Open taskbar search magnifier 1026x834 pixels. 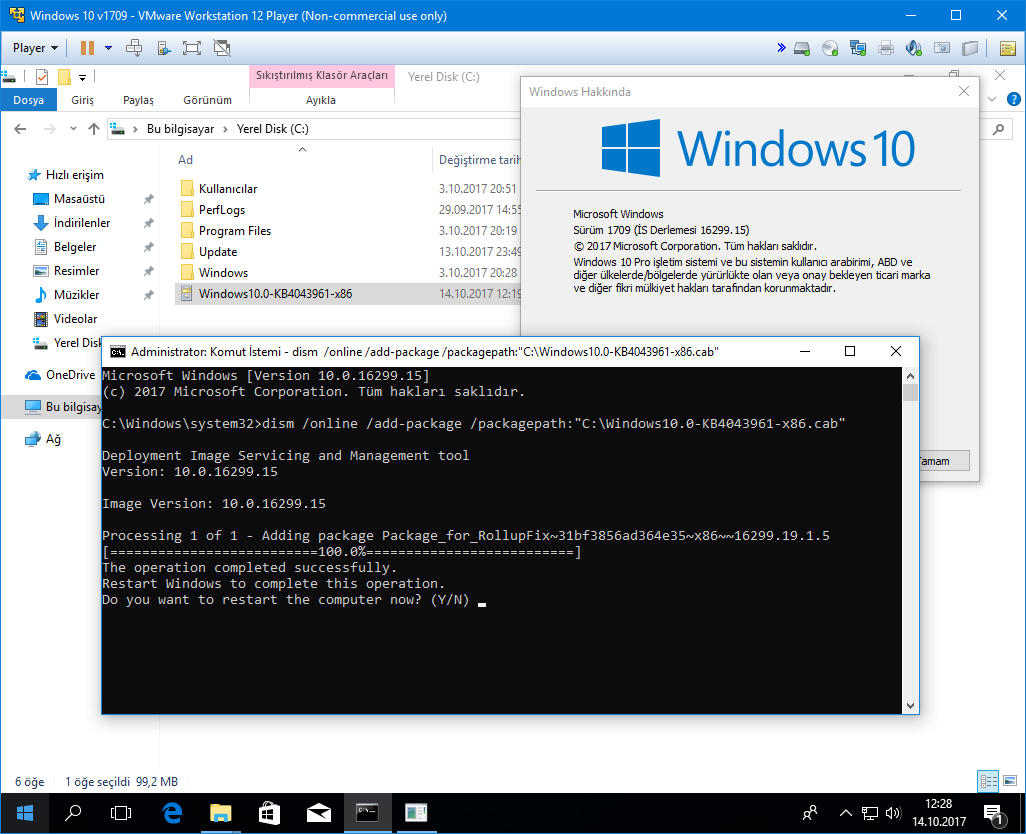pyautogui.click(x=73, y=813)
